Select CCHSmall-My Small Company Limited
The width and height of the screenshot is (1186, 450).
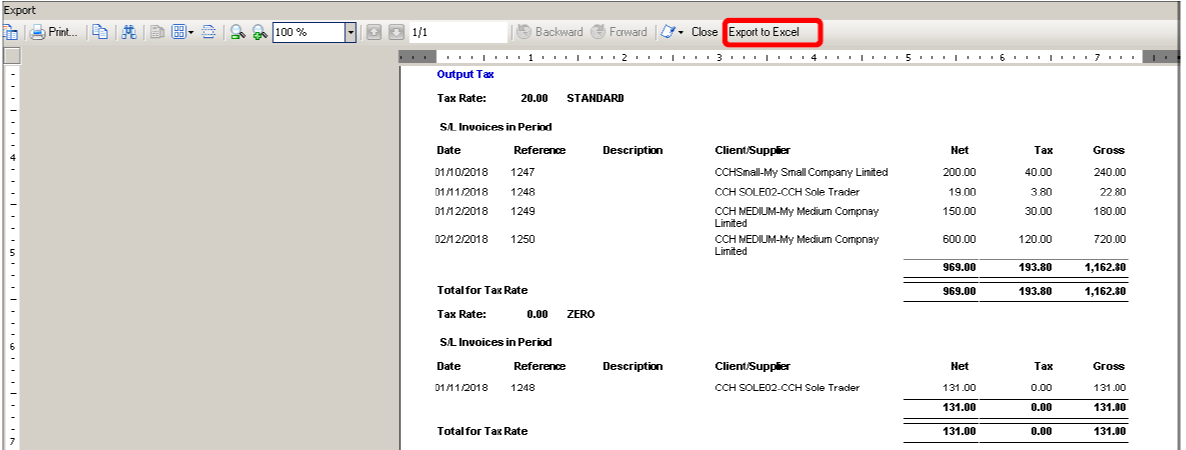click(801, 172)
